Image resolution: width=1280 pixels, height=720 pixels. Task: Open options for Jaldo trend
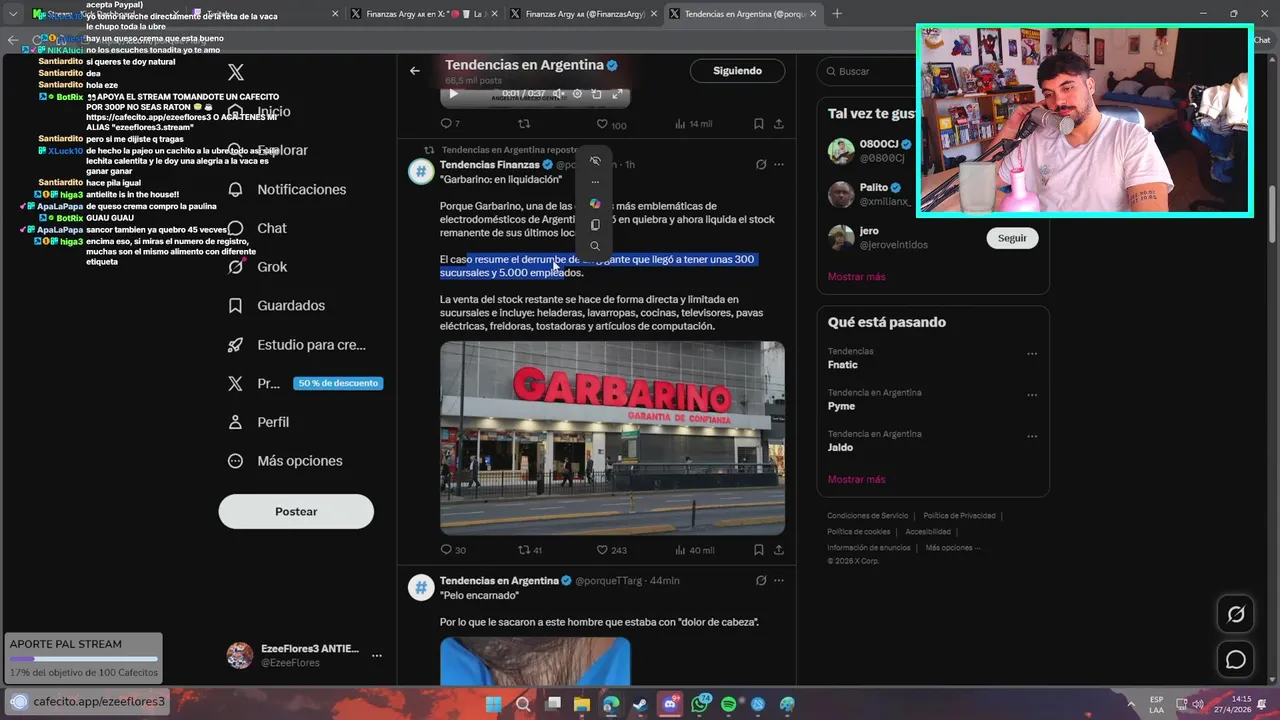tap(1032, 436)
